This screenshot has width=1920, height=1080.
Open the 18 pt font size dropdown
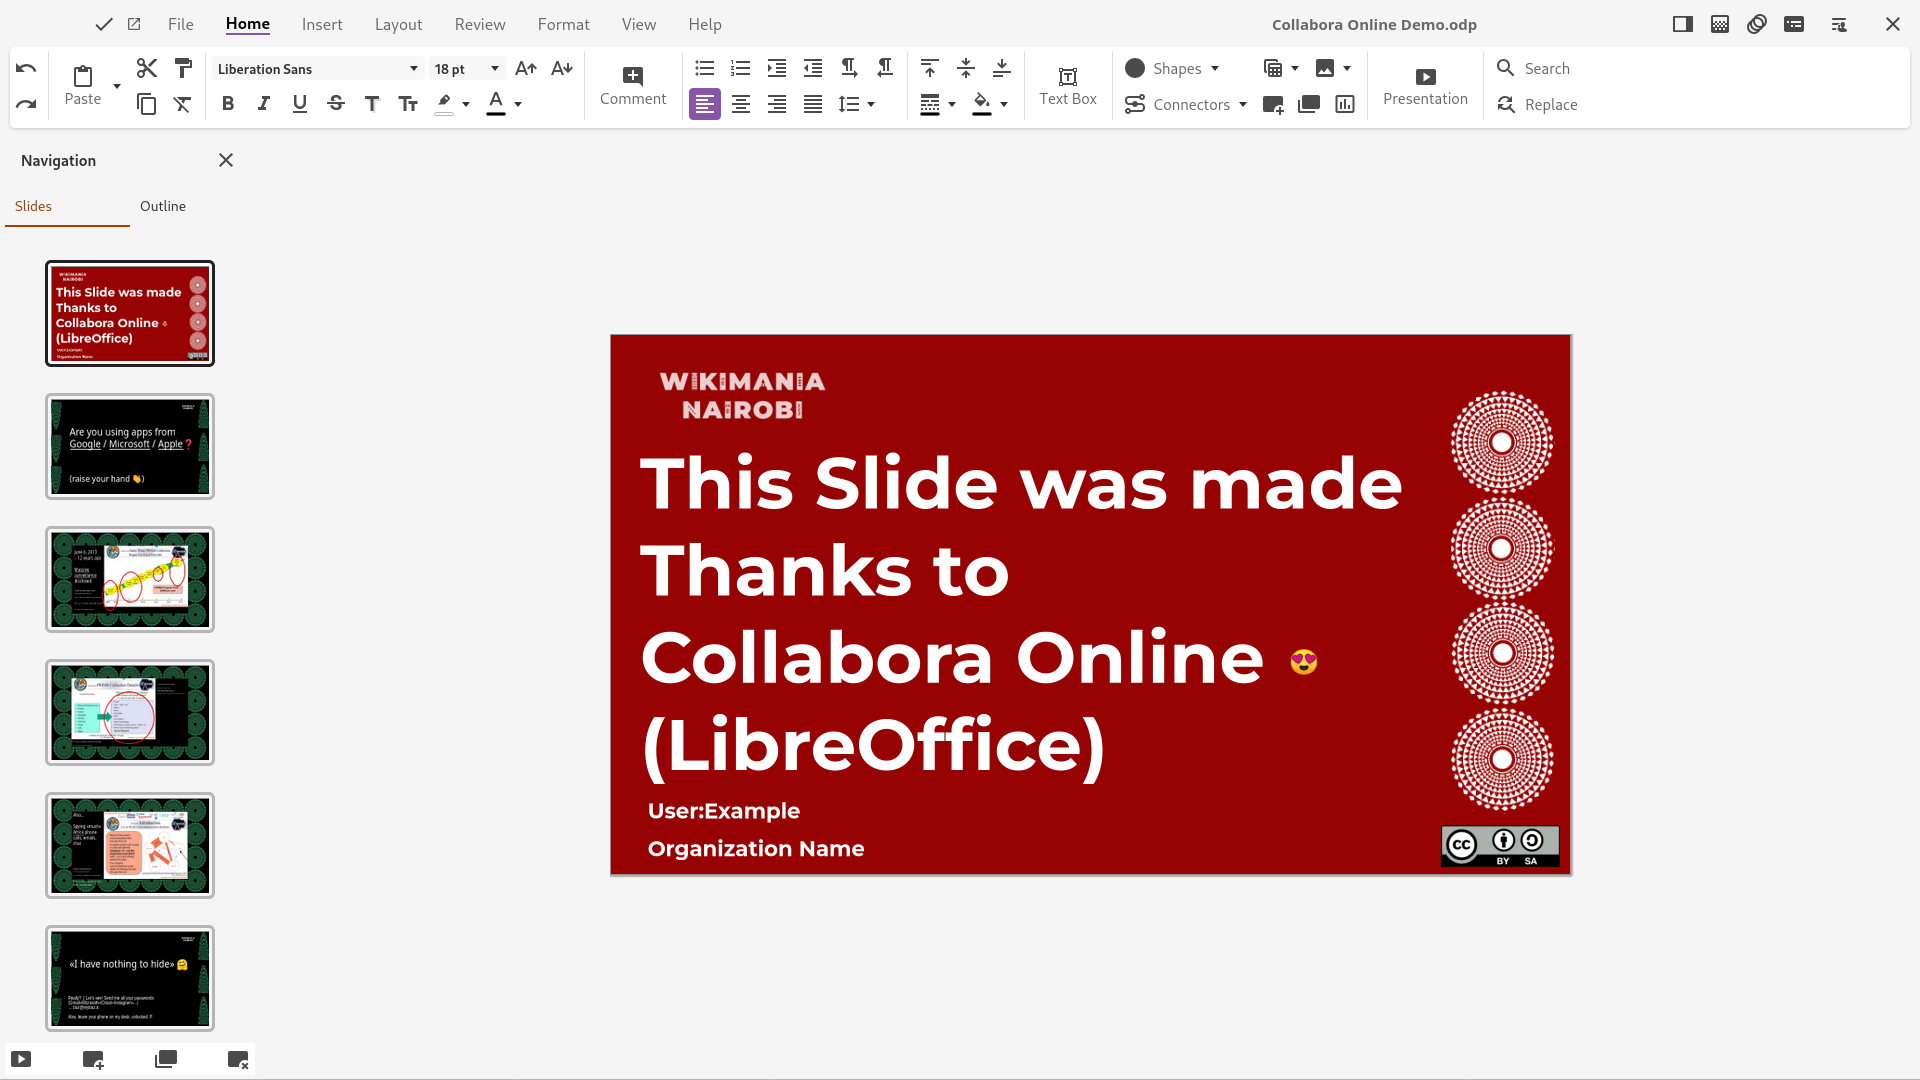pos(494,69)
